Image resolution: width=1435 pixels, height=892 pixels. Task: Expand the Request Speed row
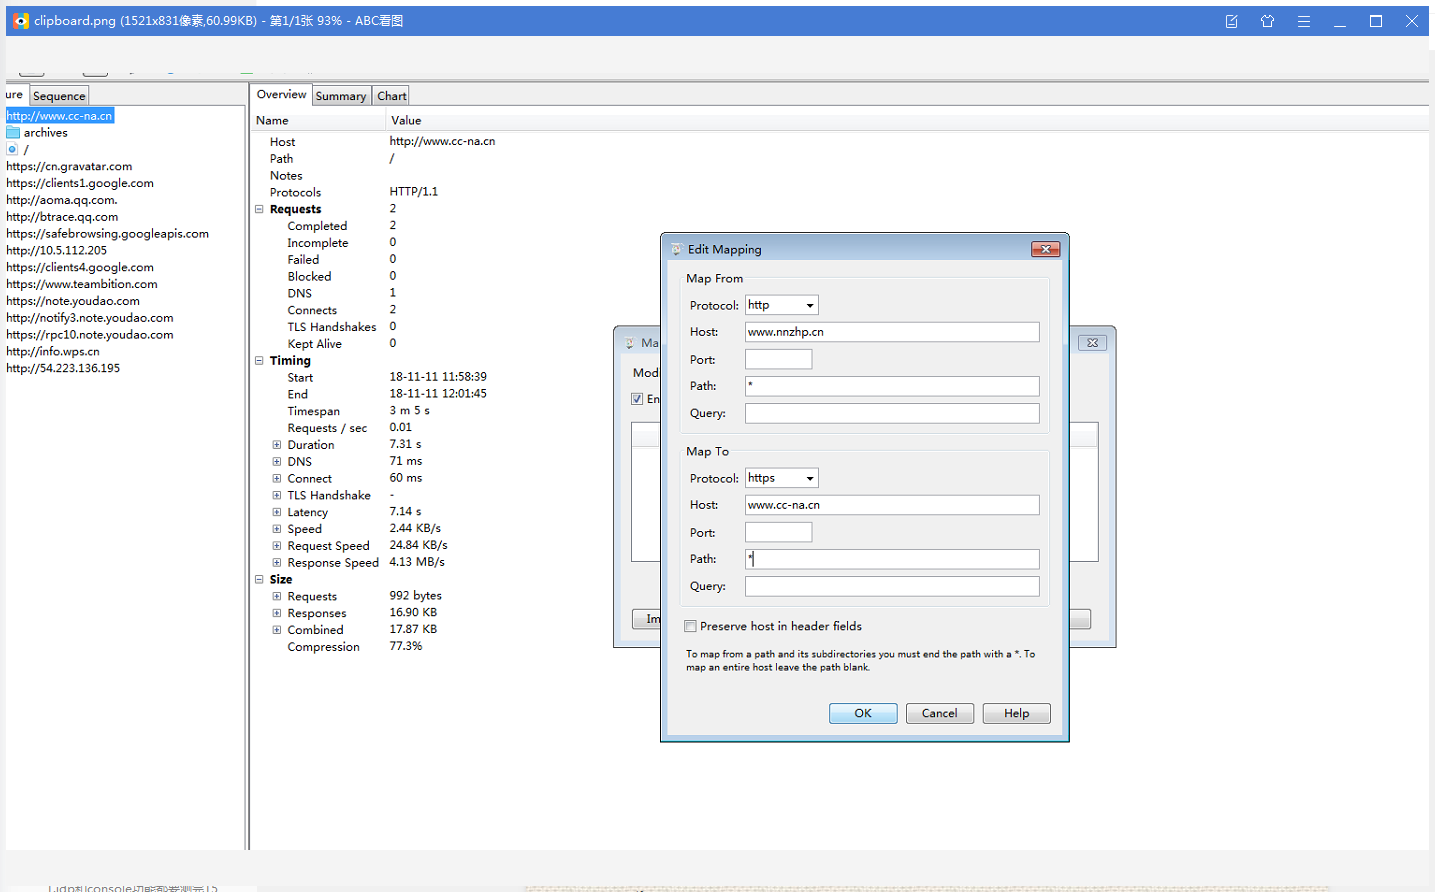277,546
